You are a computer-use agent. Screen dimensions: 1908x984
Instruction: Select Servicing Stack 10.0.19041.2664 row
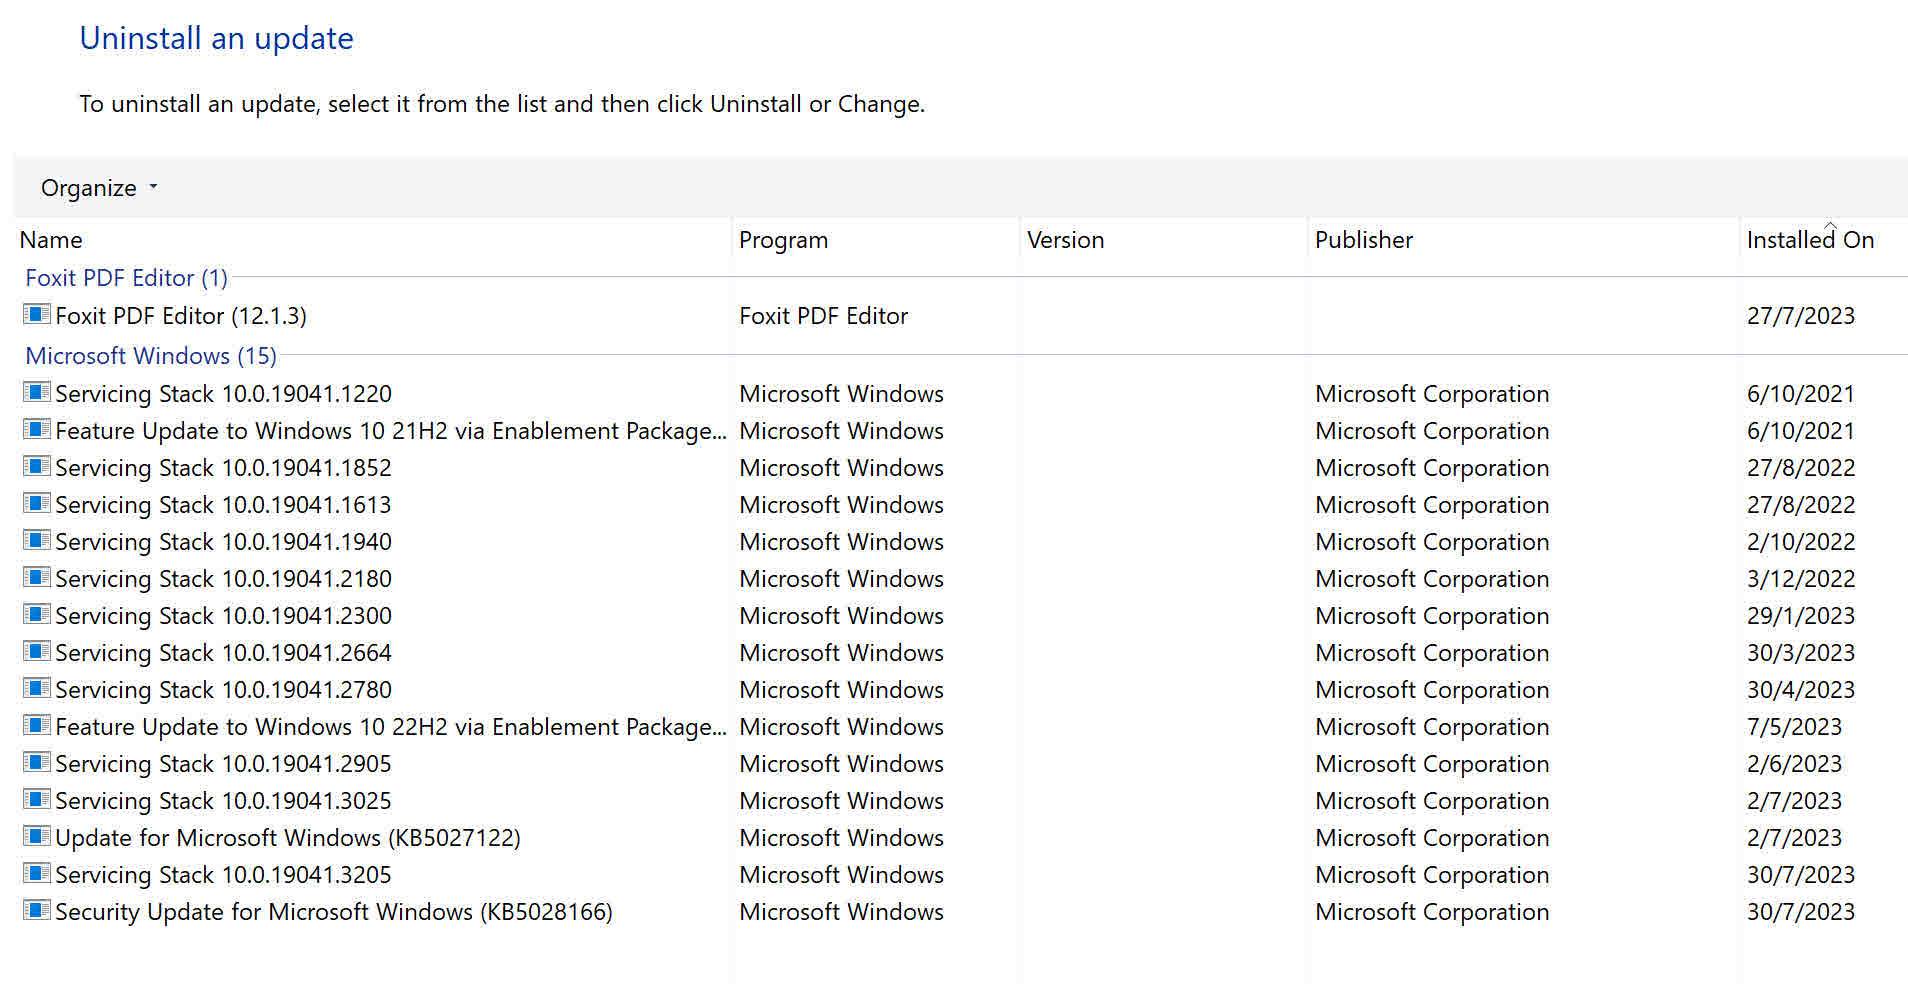pyautogui.click(x=223, y=653)
